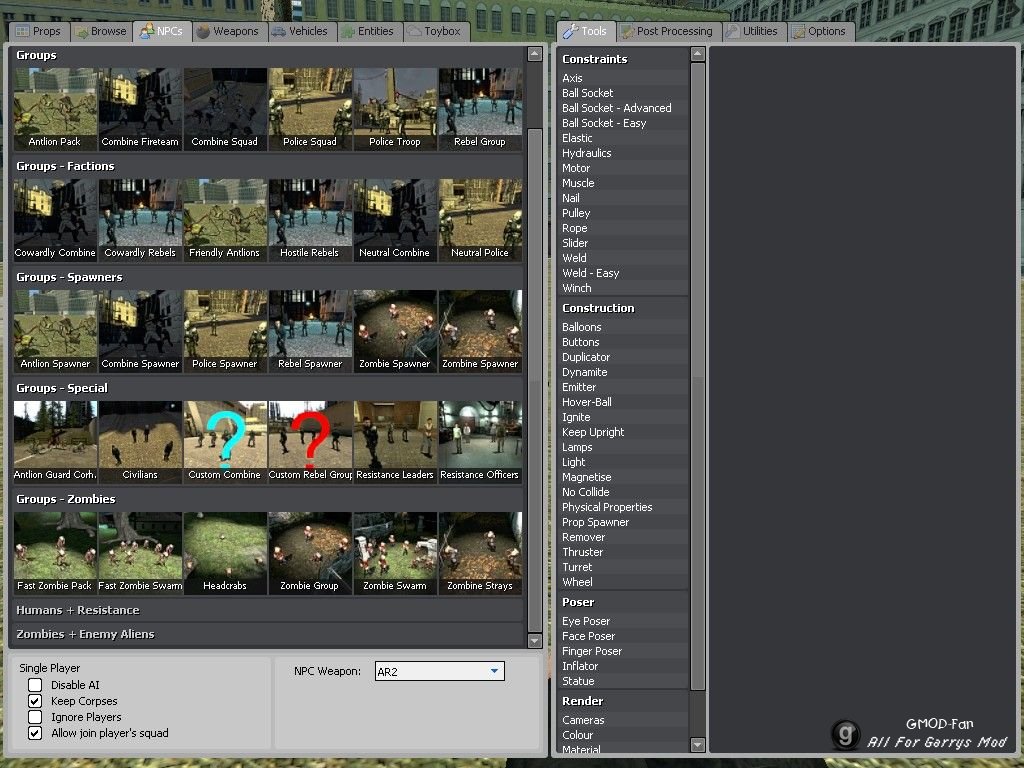The width and height of the screenshot is (1024, 768).
Task: Choose the Resistance Officers group icon
Action: tap(480, 441)
